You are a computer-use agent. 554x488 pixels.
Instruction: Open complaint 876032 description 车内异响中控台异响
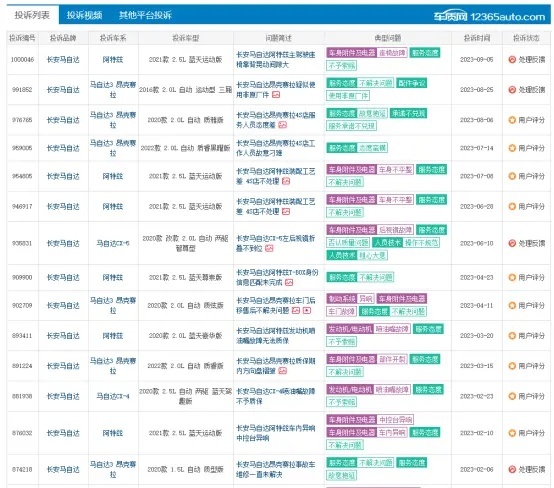pyautogui.click(x=276, y=433)
